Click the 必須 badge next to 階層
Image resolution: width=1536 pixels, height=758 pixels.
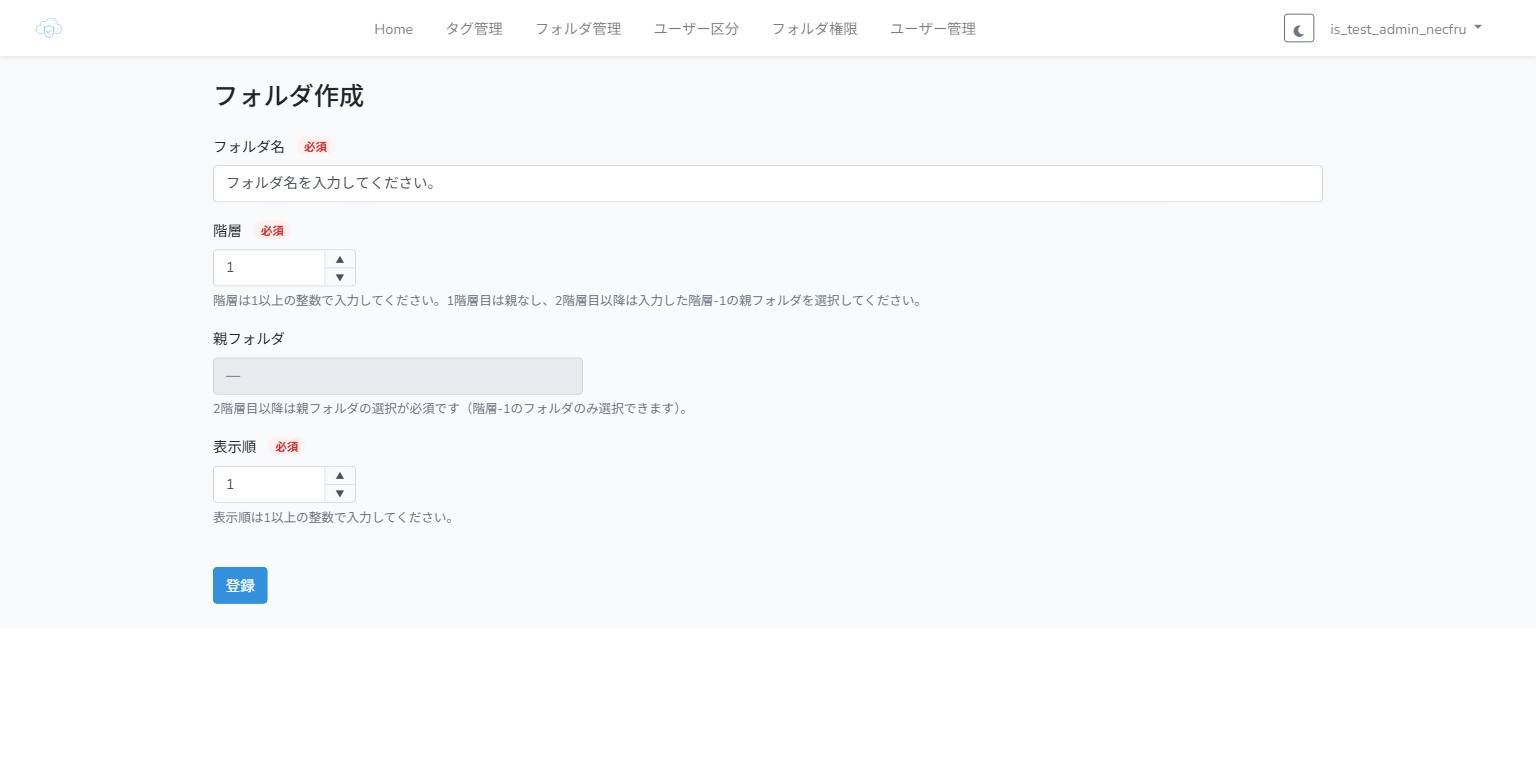tap(272, 231)
